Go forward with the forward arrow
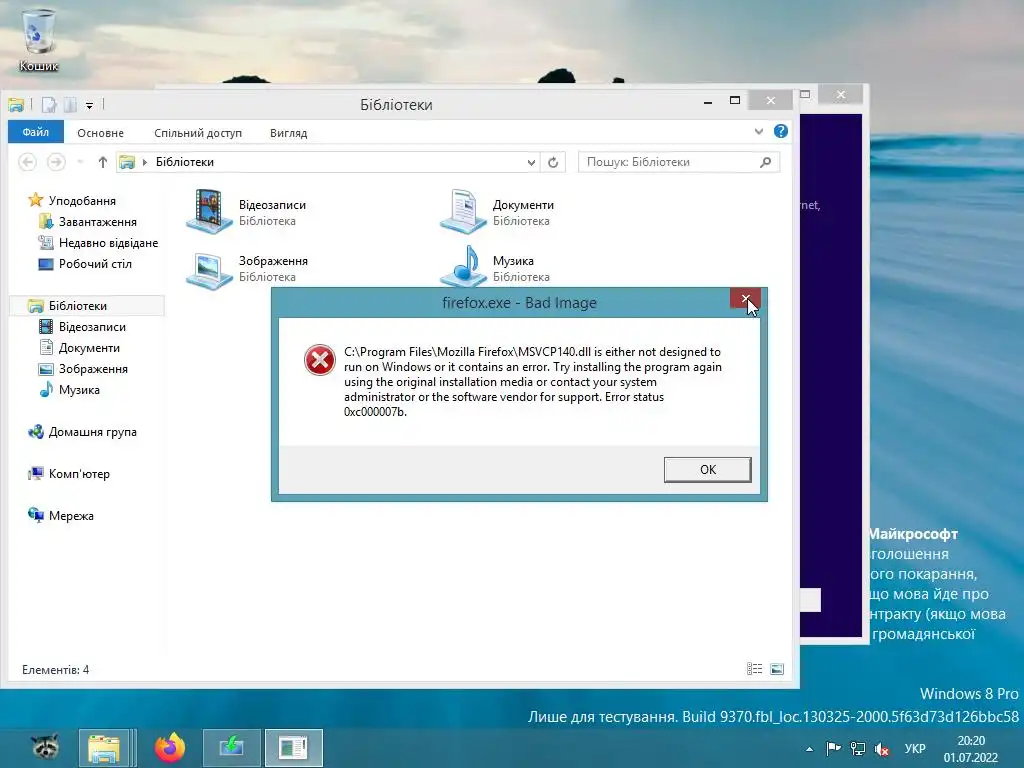 56,161
